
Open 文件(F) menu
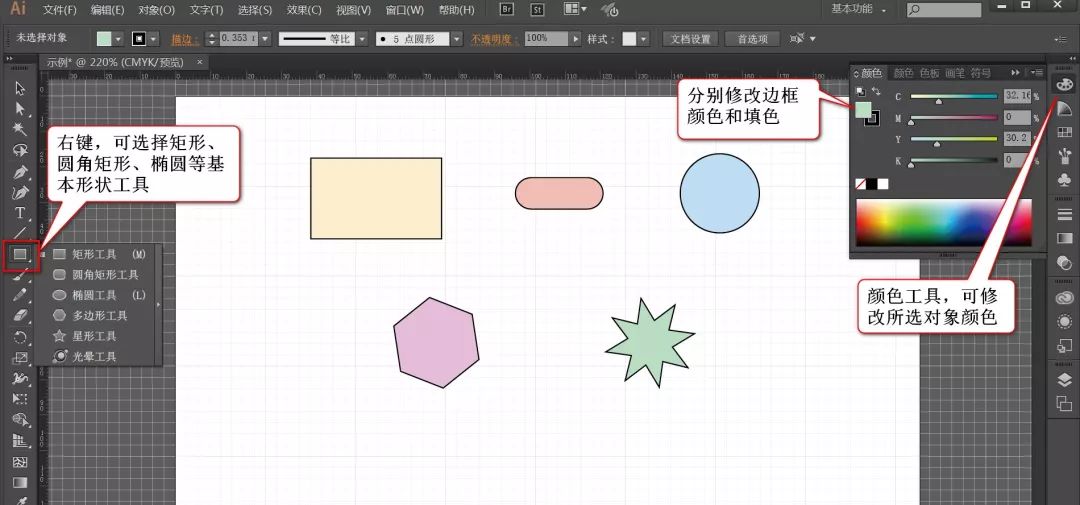[60, 10]
